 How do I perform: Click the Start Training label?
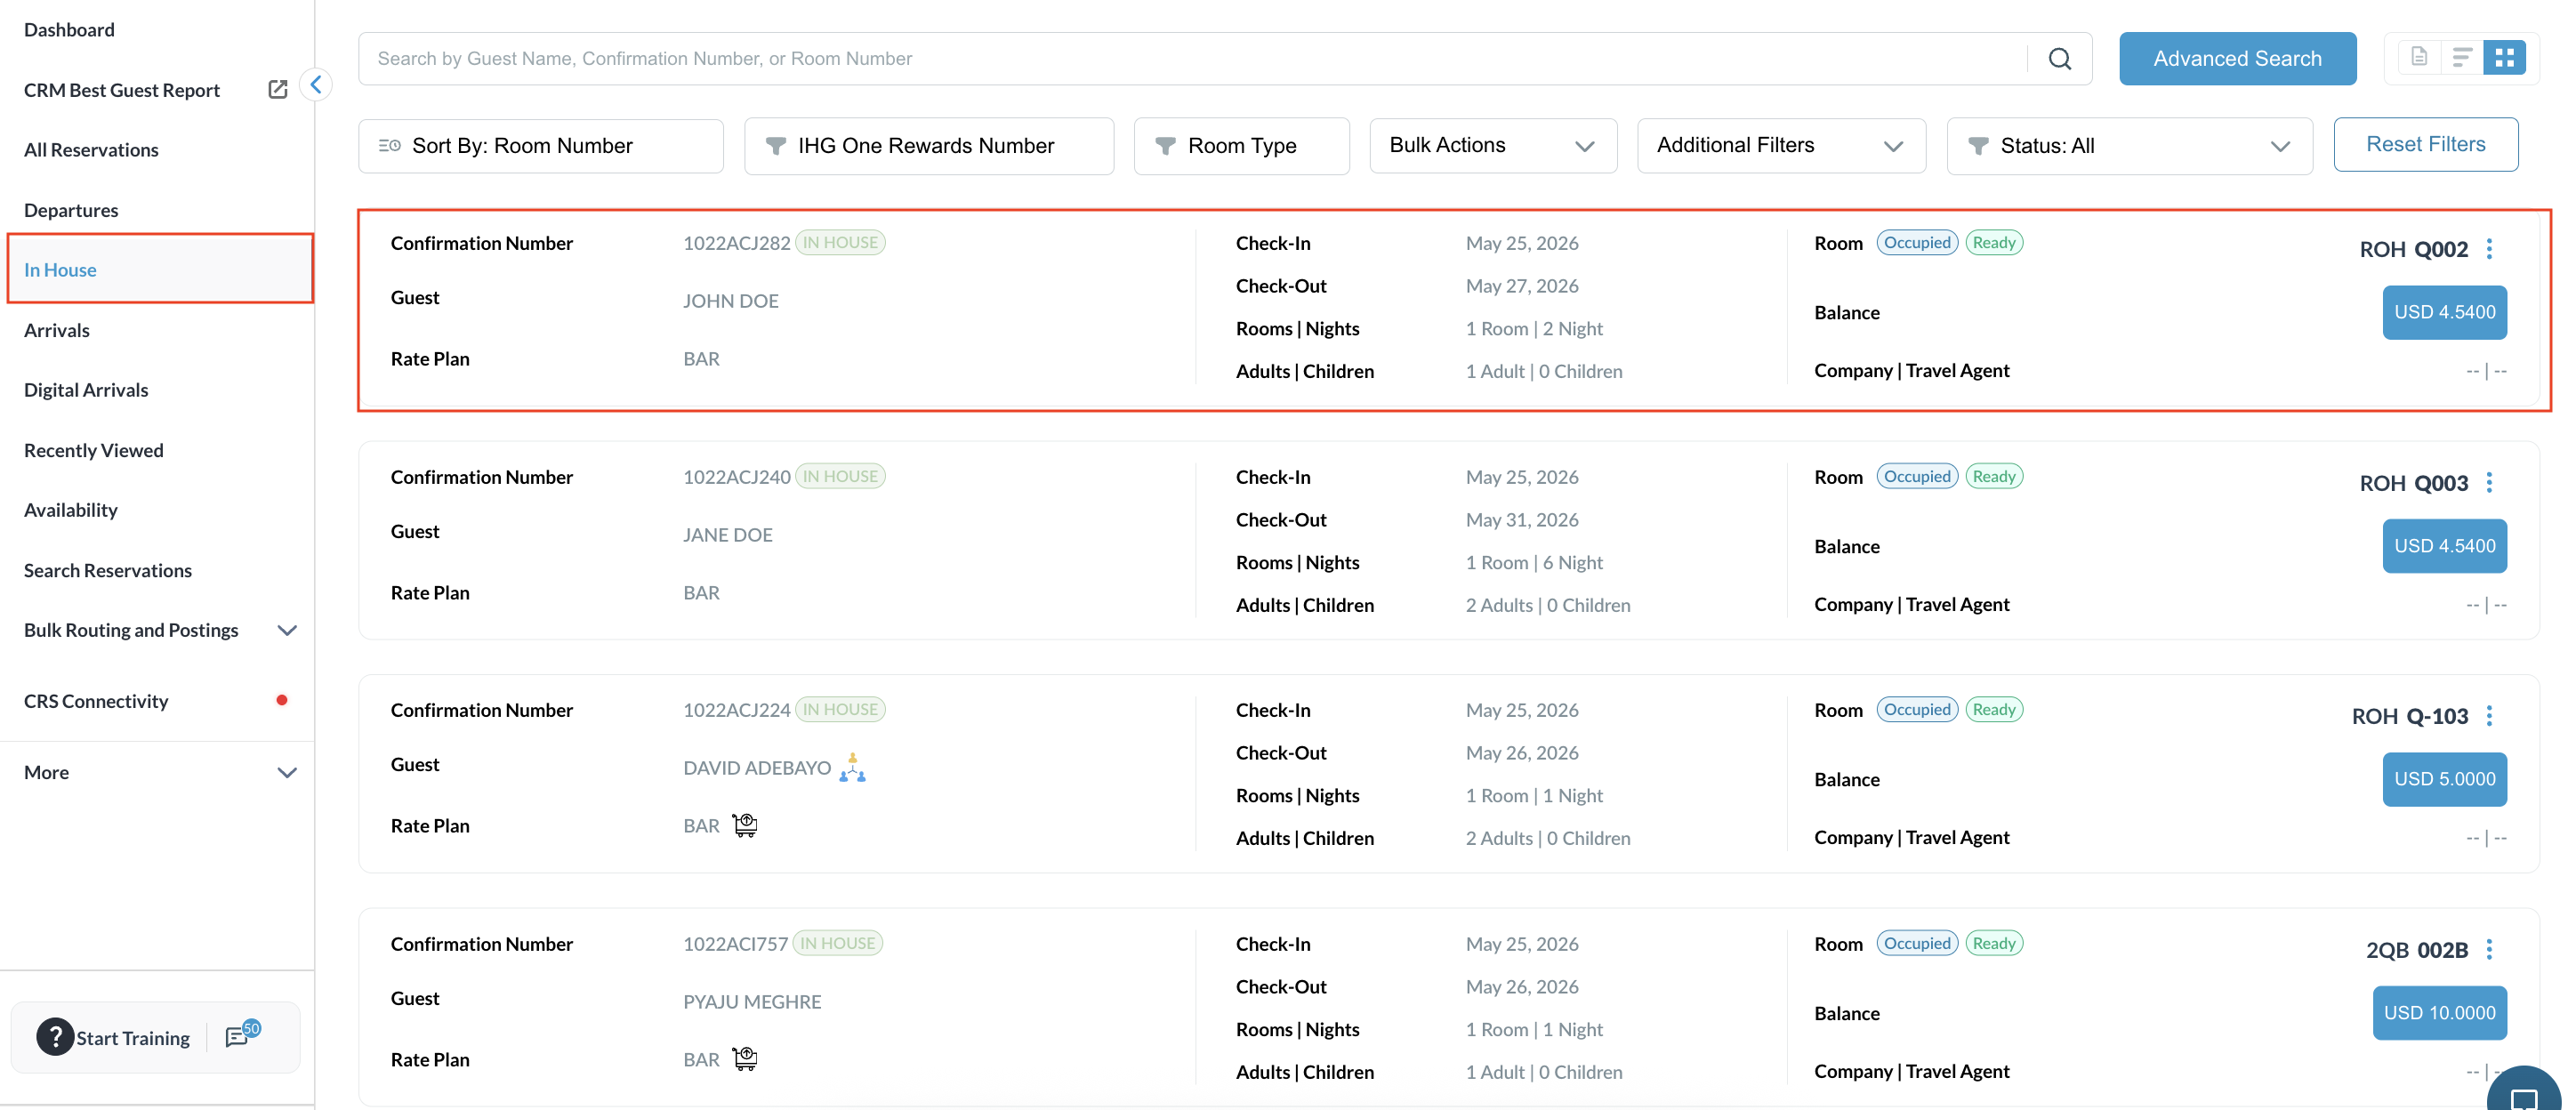pos(133,1038)
